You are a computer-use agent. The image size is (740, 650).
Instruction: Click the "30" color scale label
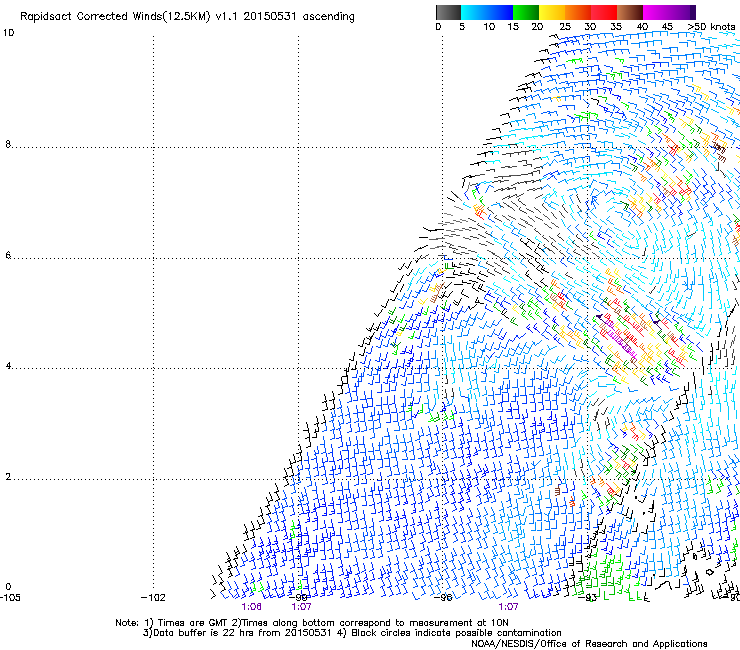pyautogui.click(x=590, y=27)
